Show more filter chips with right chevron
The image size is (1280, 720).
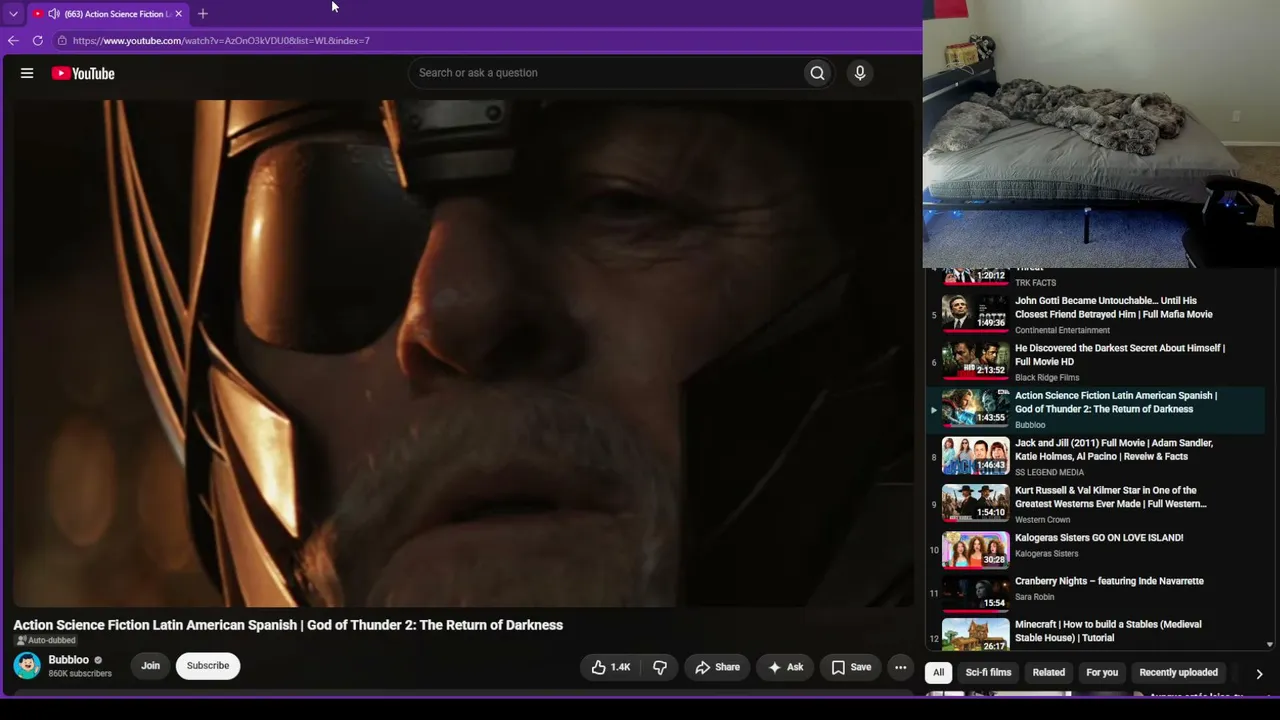1259,674
